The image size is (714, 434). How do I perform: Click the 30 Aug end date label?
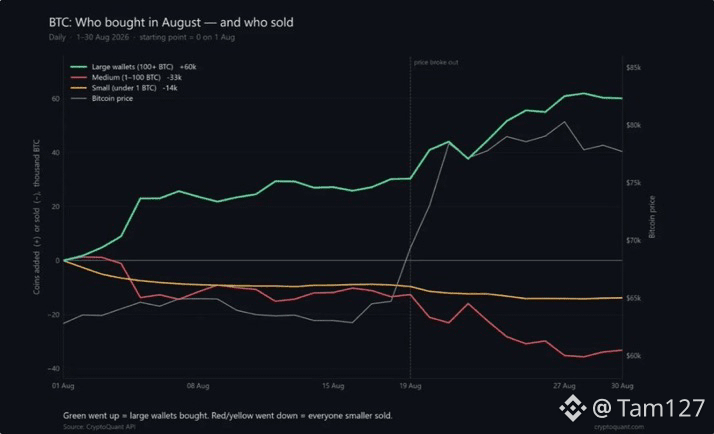pos(622,386)
